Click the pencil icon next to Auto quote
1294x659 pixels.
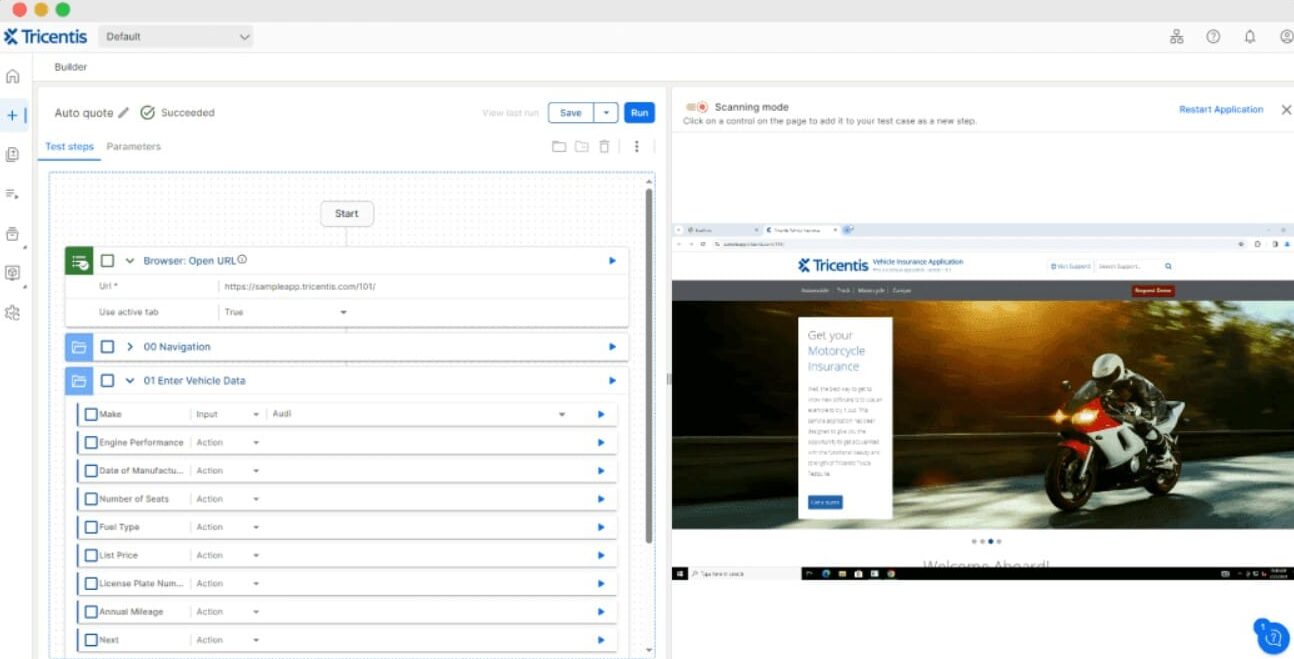(x=124, y=113)
